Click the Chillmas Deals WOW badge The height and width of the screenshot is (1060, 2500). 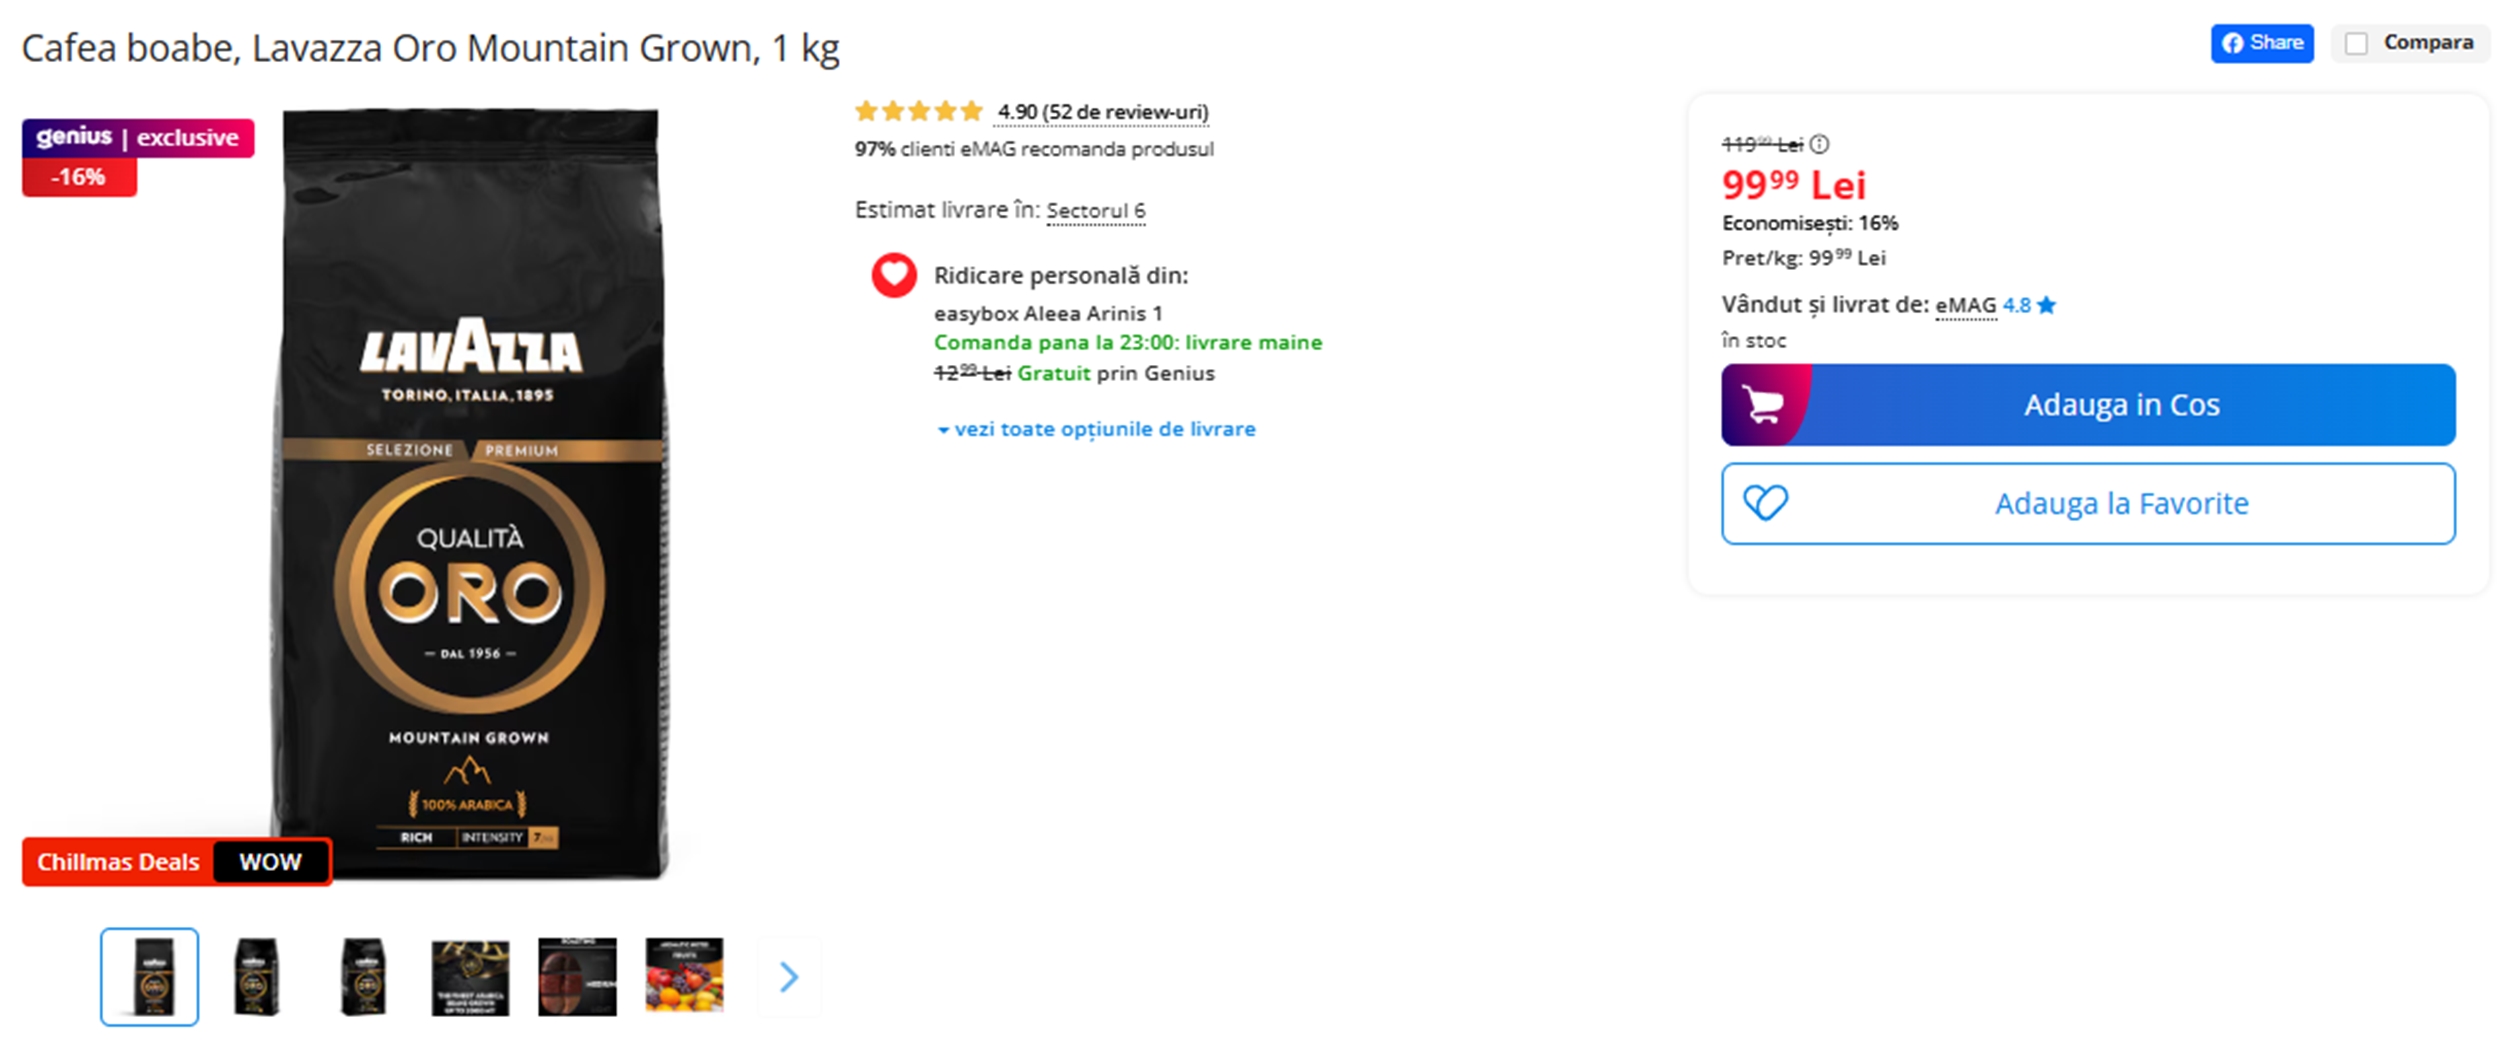(x=176, y=862)
